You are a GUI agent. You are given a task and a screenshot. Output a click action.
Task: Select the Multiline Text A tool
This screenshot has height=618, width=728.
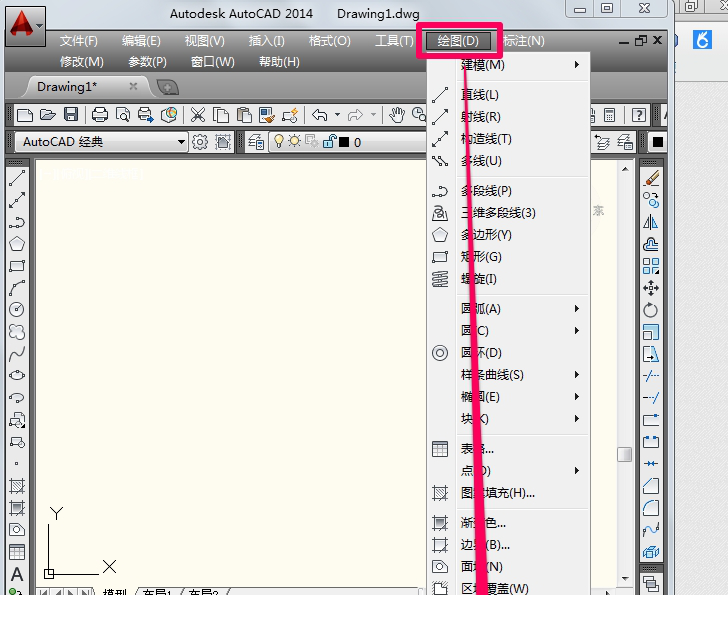tap(17, 574)
